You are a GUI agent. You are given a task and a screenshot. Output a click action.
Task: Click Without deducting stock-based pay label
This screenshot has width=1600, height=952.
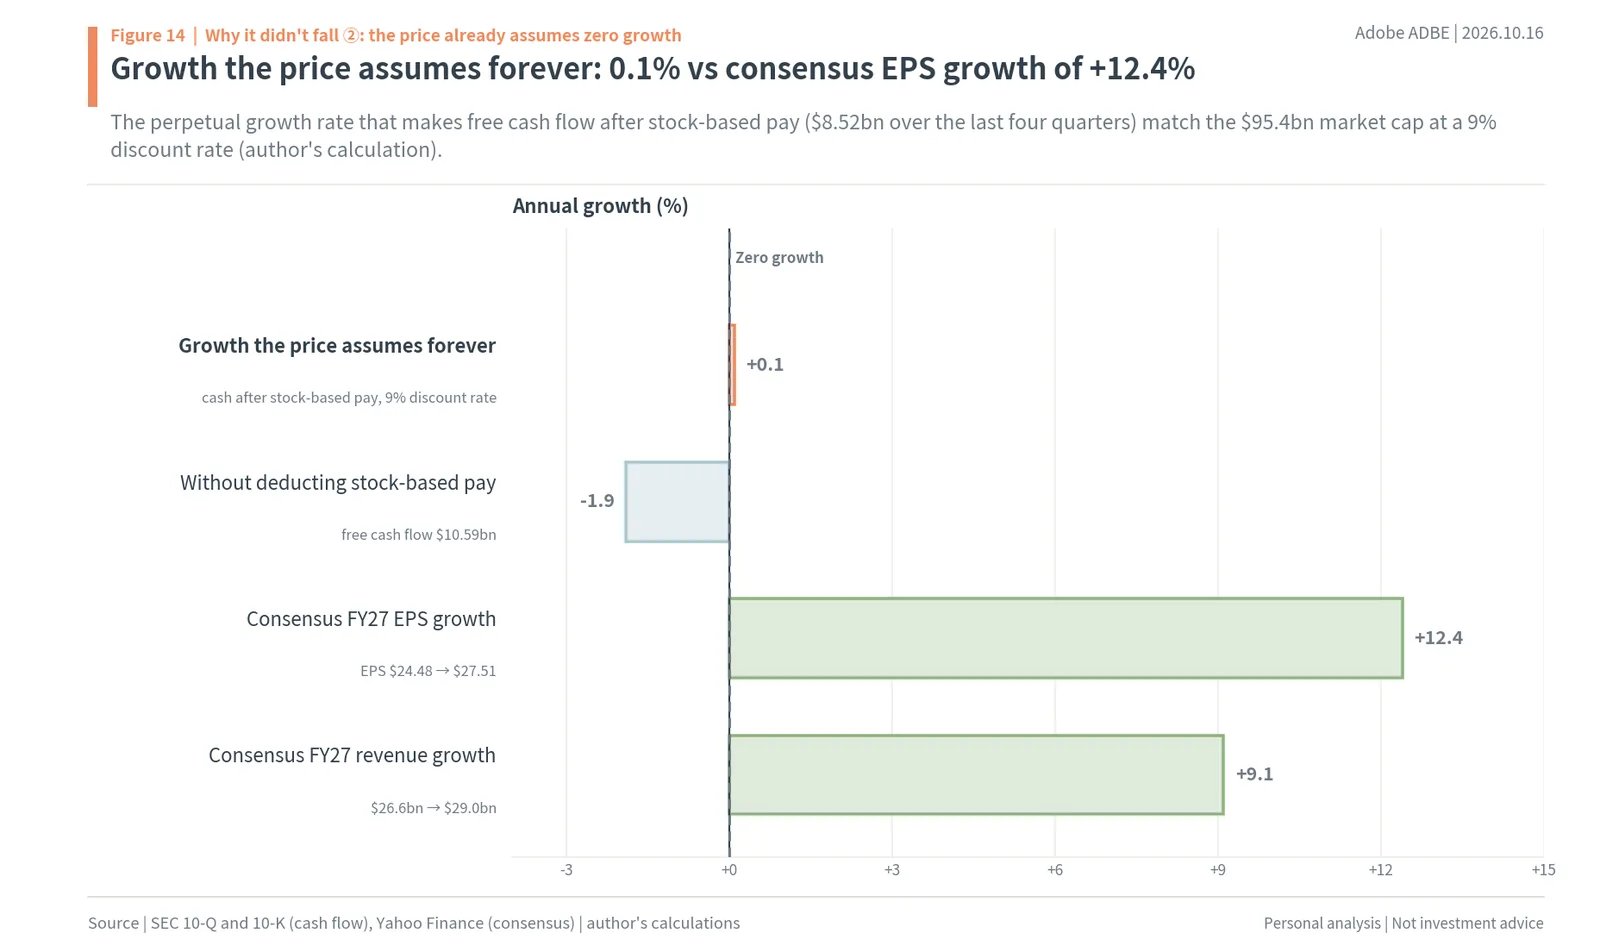(x=338, y=483)
